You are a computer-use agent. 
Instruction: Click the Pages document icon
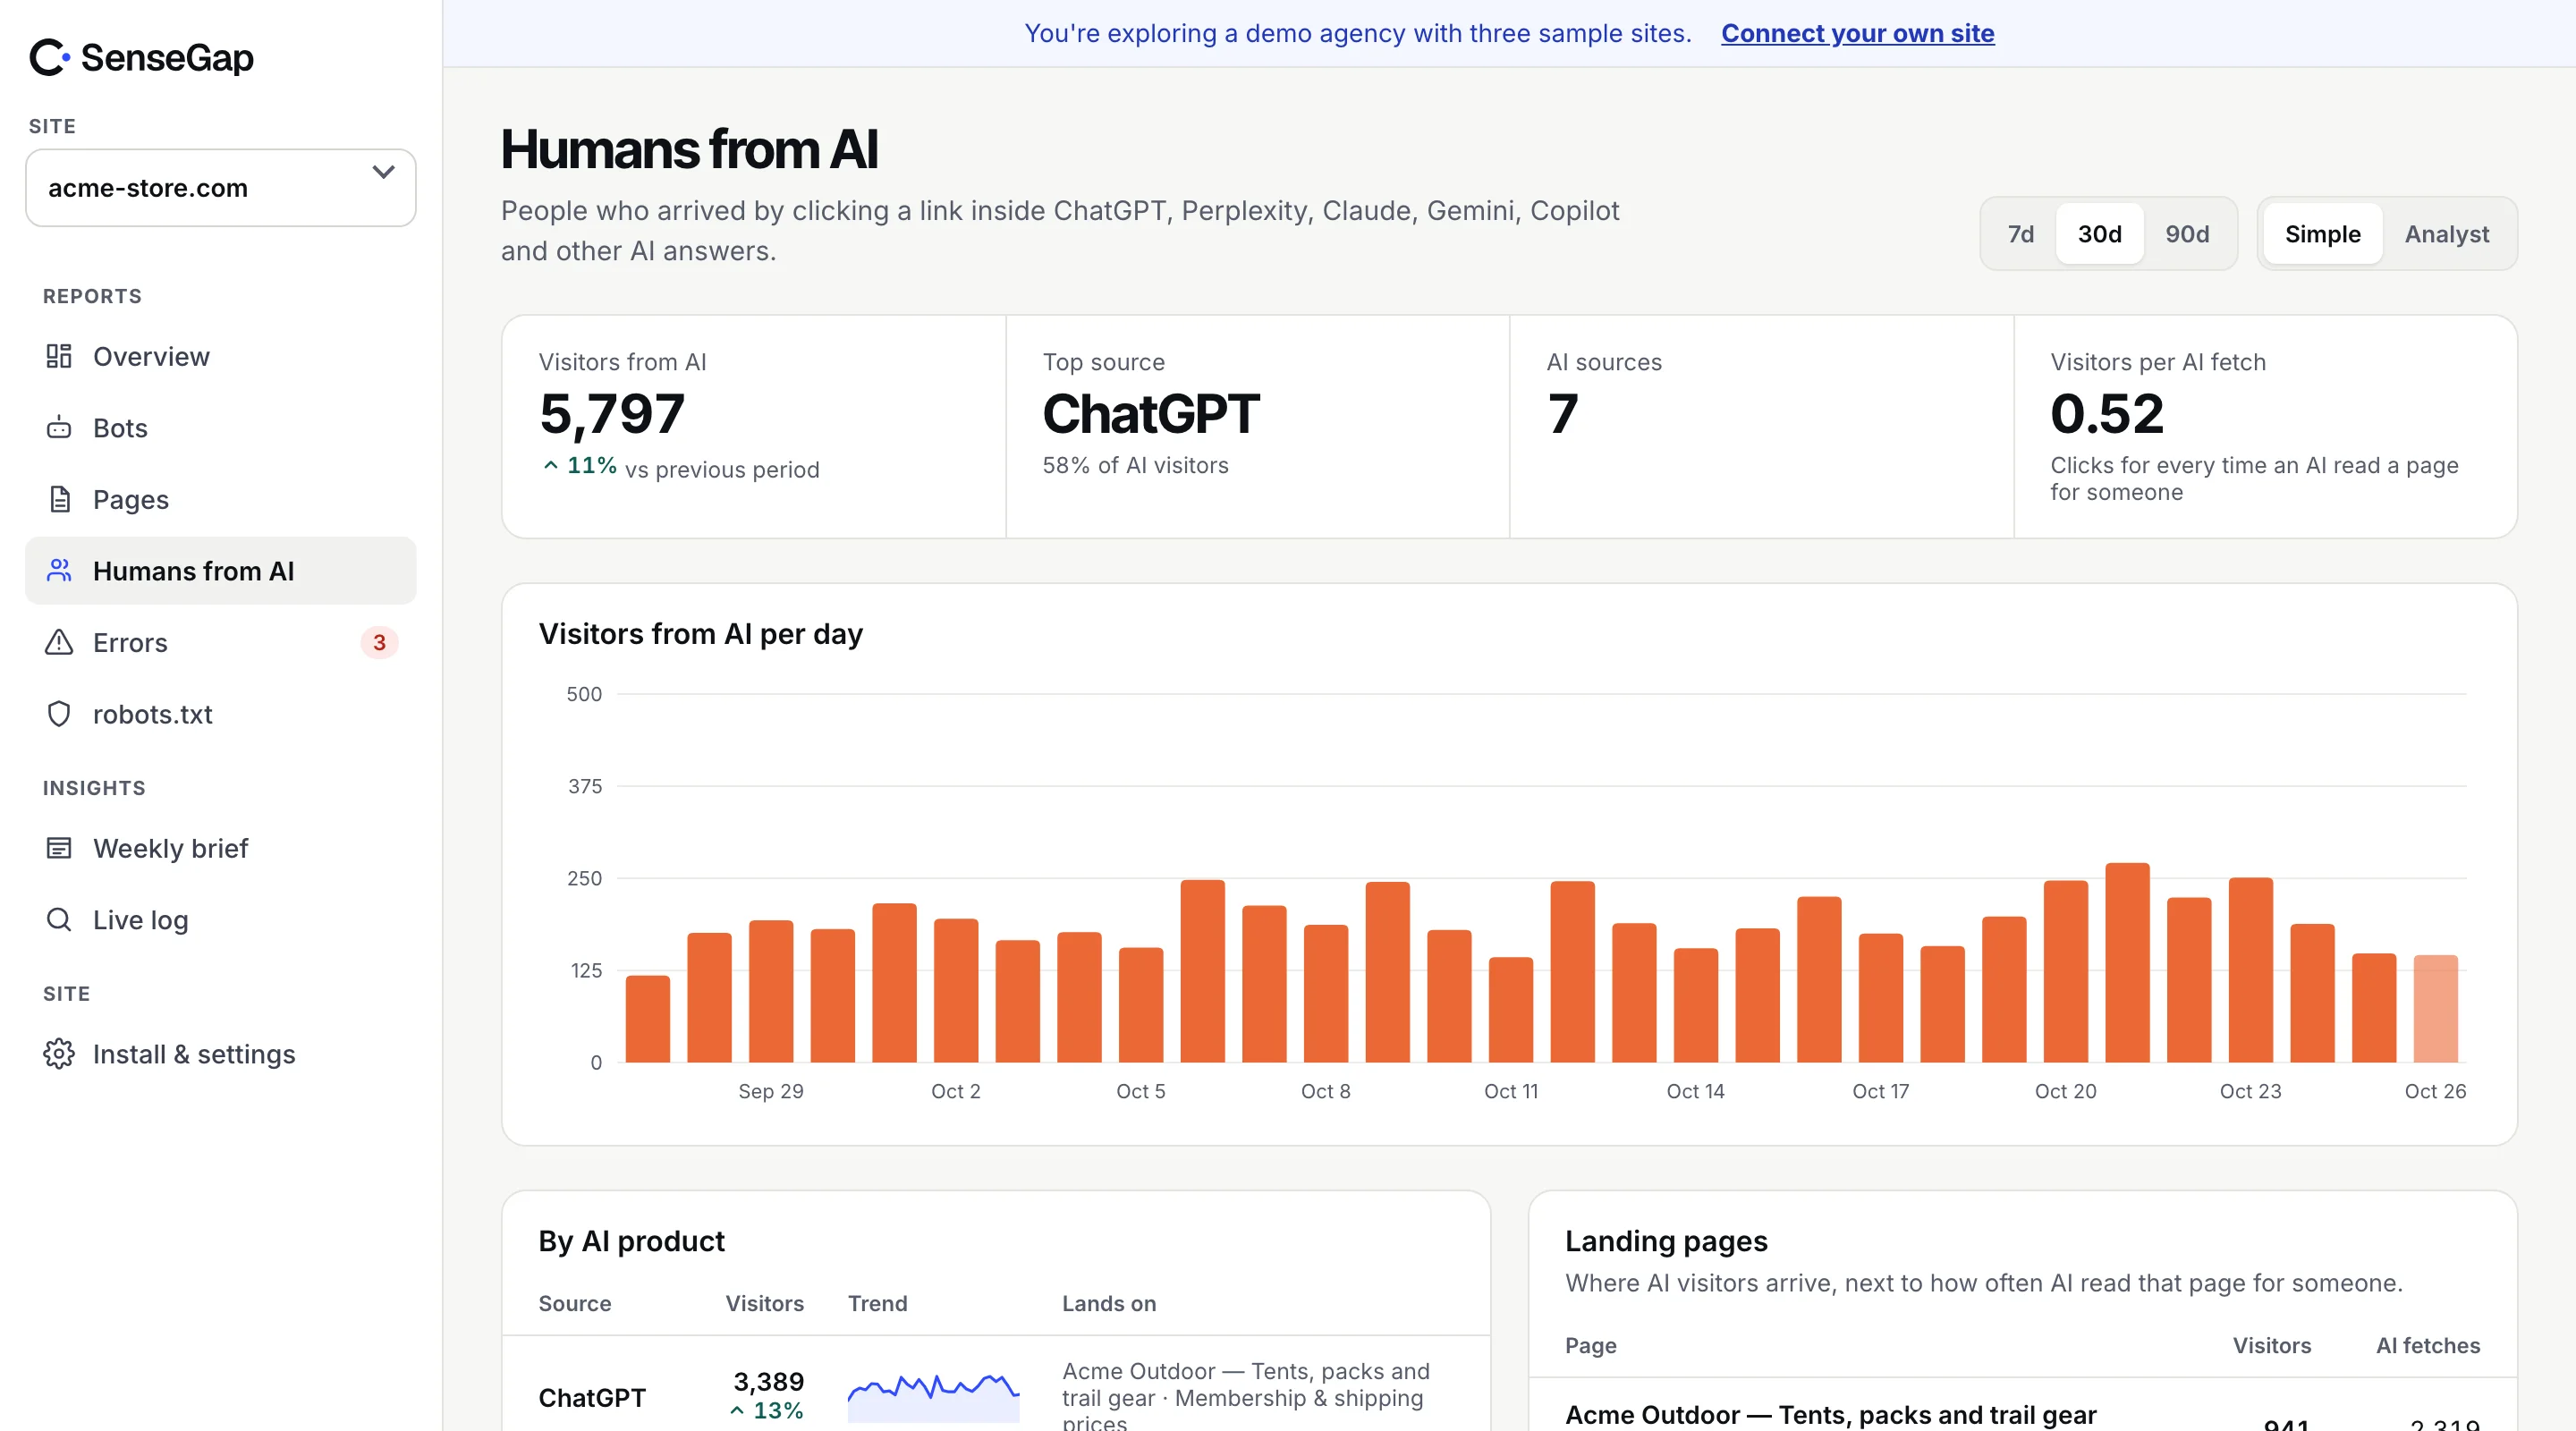coord(59,499)
